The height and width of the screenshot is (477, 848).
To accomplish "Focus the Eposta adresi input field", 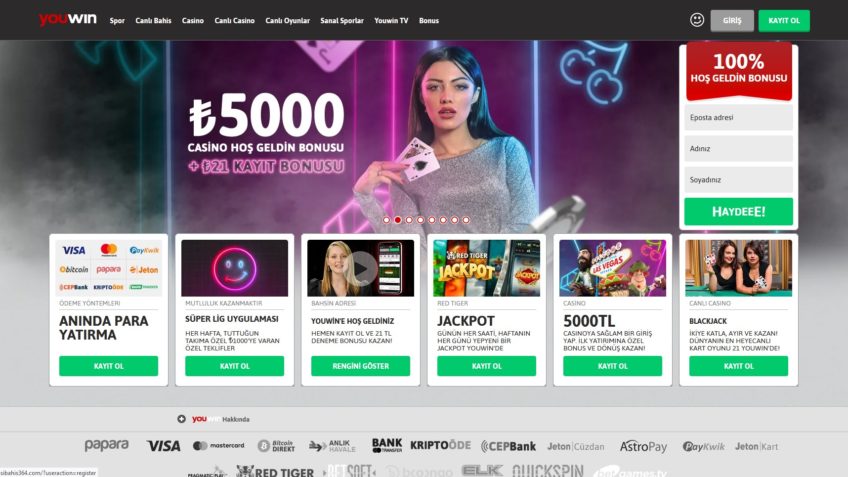I will point(738,117).
